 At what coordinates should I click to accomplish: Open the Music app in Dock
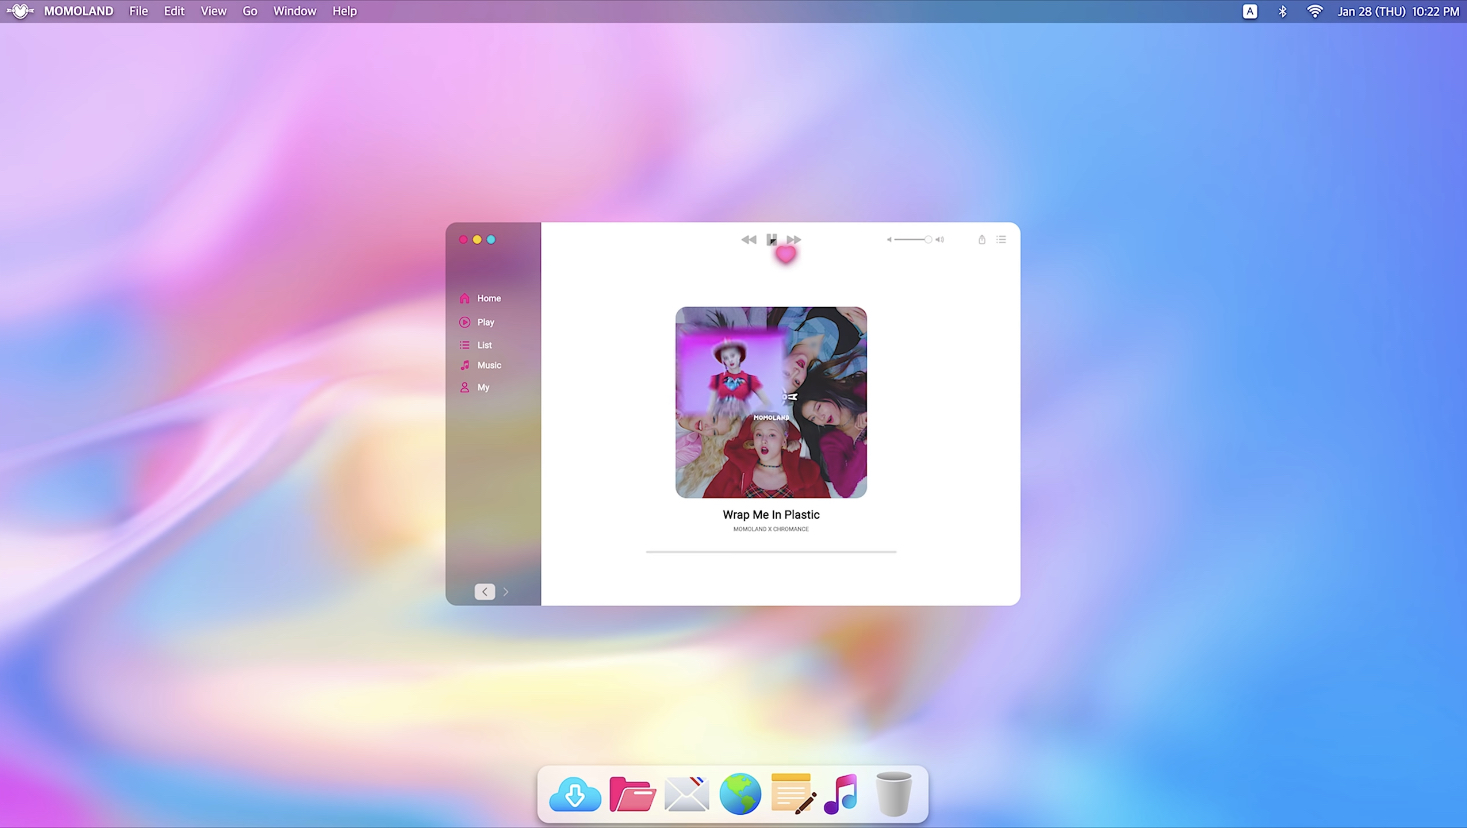tap(841, 794)
